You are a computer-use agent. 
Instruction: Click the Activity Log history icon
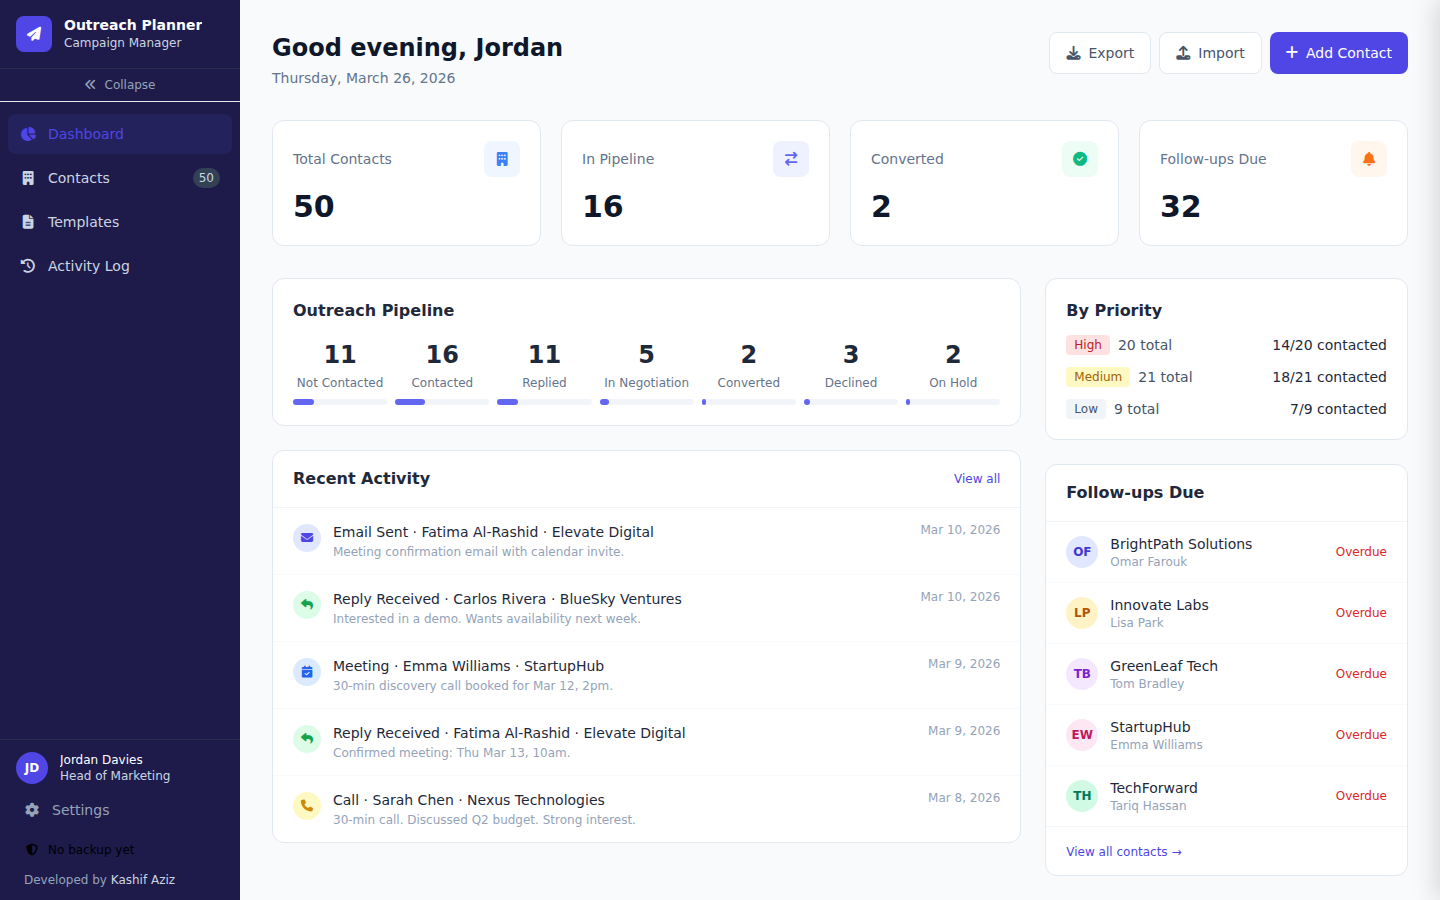coord(28,265)
